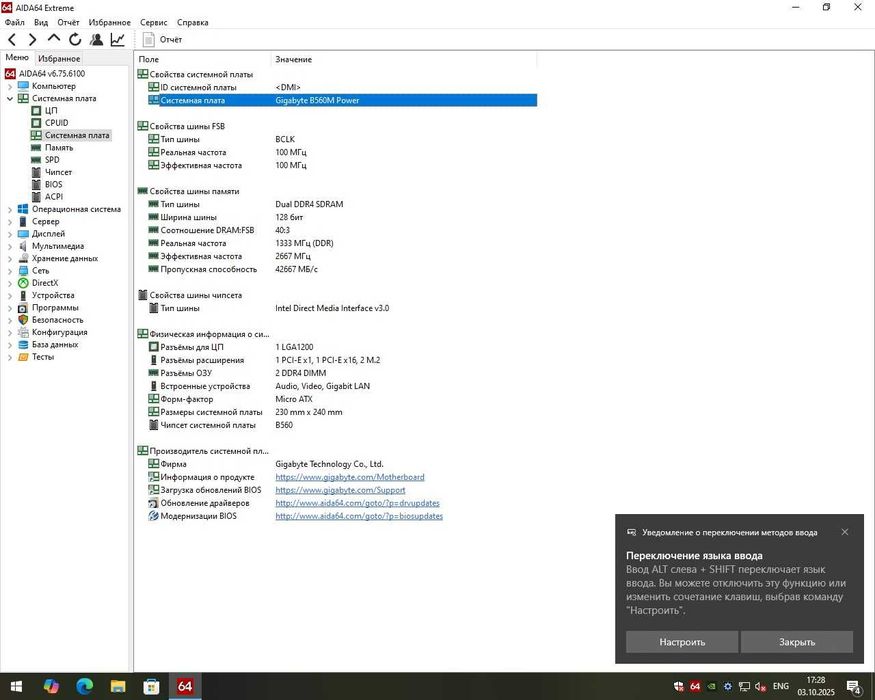Expand the Сеть node chevron

click(9, 271)
